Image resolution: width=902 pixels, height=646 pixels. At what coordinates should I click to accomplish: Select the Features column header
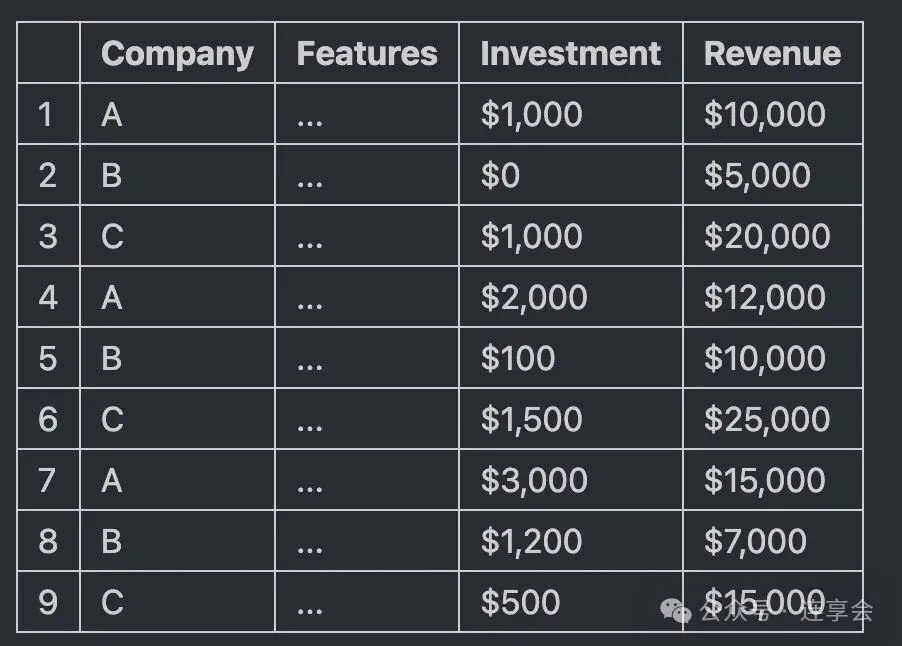click(367, 53)
